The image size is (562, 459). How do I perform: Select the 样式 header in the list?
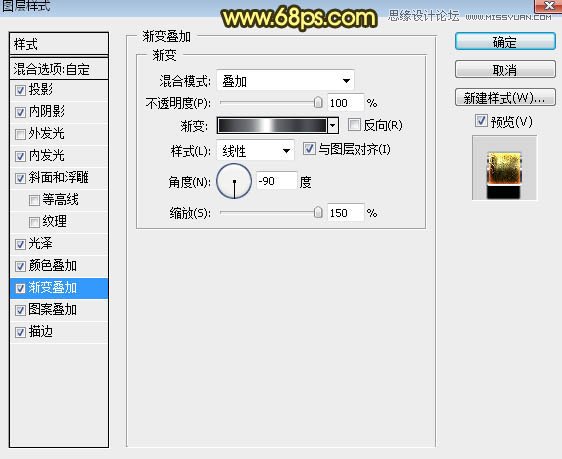[59, 44]
